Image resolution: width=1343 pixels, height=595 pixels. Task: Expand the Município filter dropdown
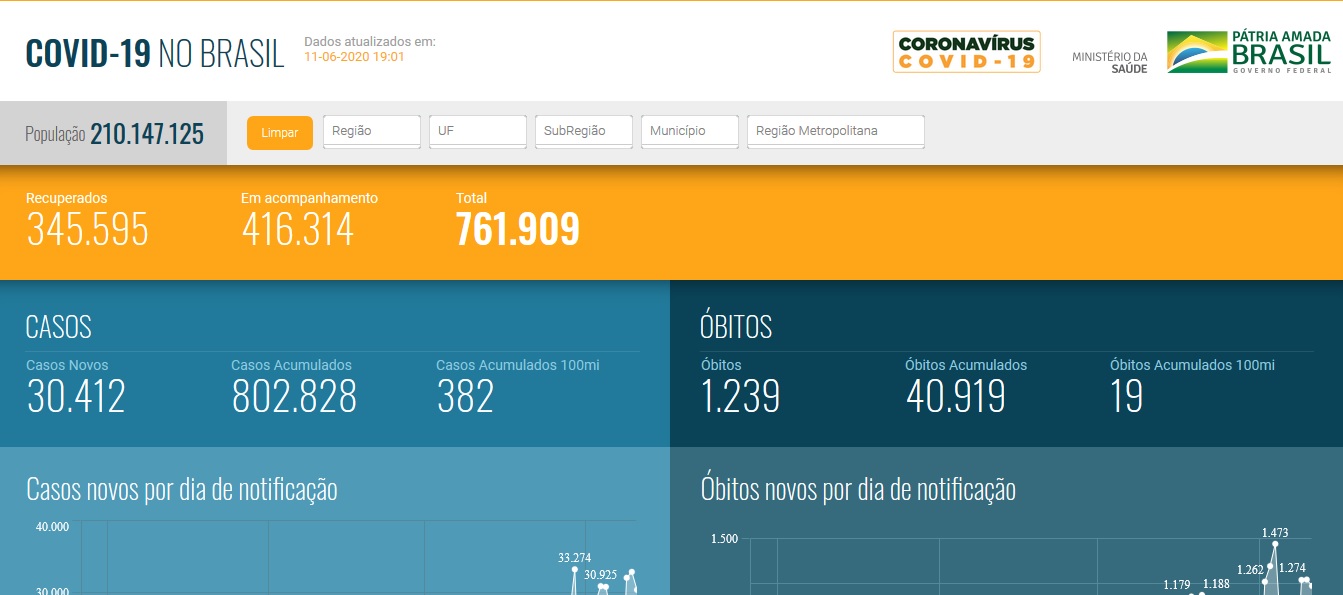tap(689, 131)
